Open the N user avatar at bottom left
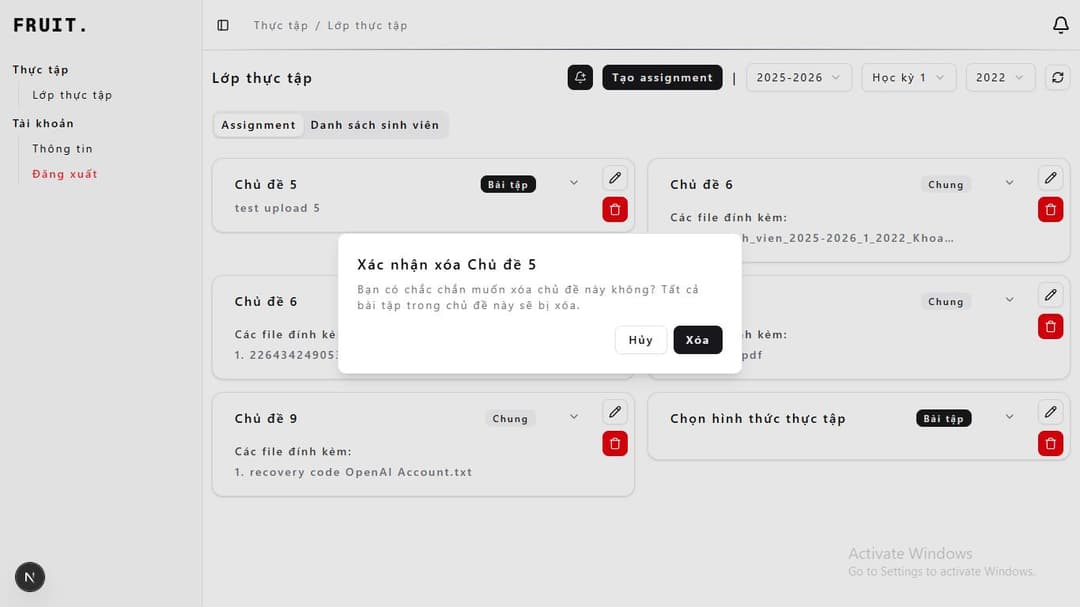This screenshot has height=607, width=1080. 29,577
